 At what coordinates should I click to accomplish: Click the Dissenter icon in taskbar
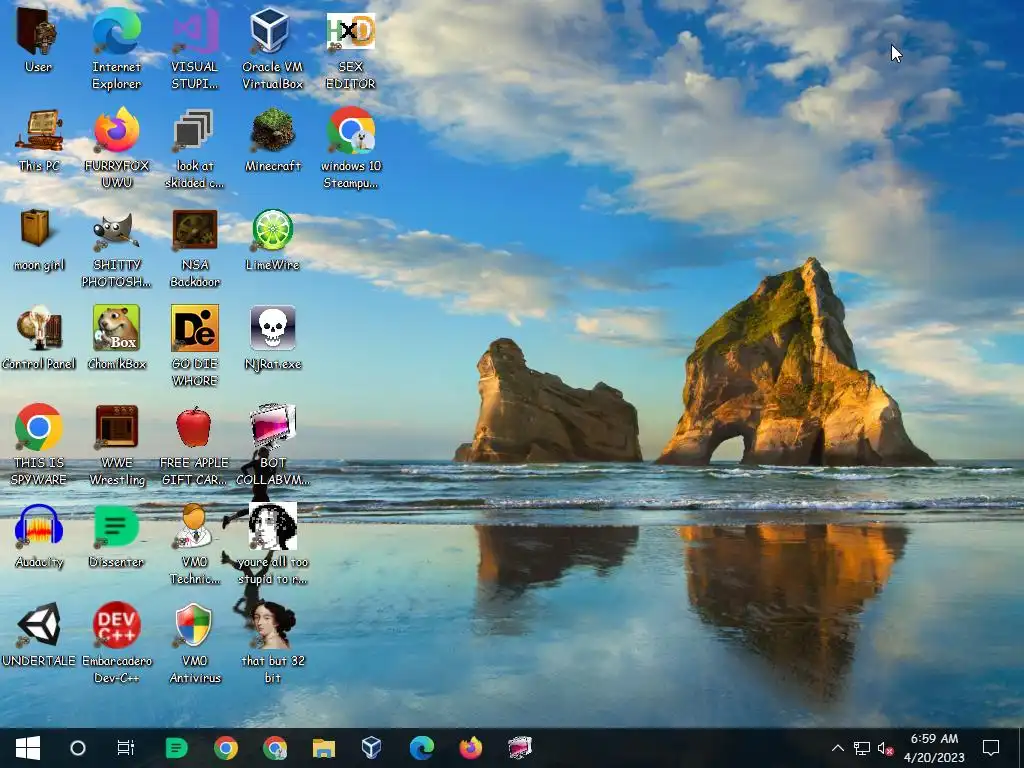point(176,748)
